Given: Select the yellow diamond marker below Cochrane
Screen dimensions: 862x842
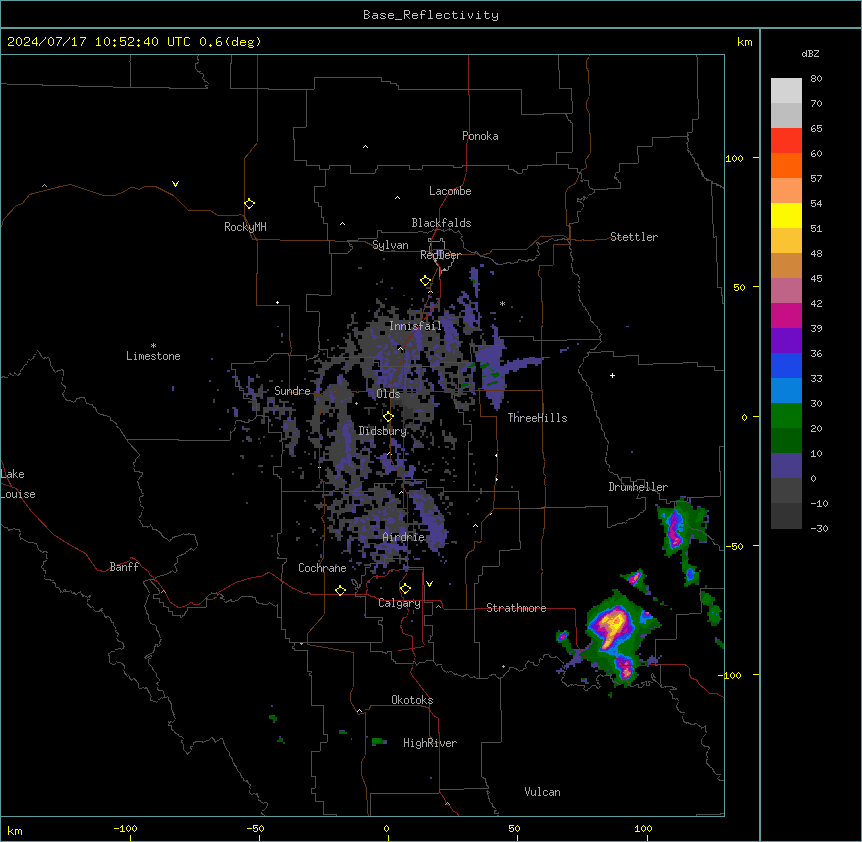Looking at the screenshot, I should click(x=340, y=590).
